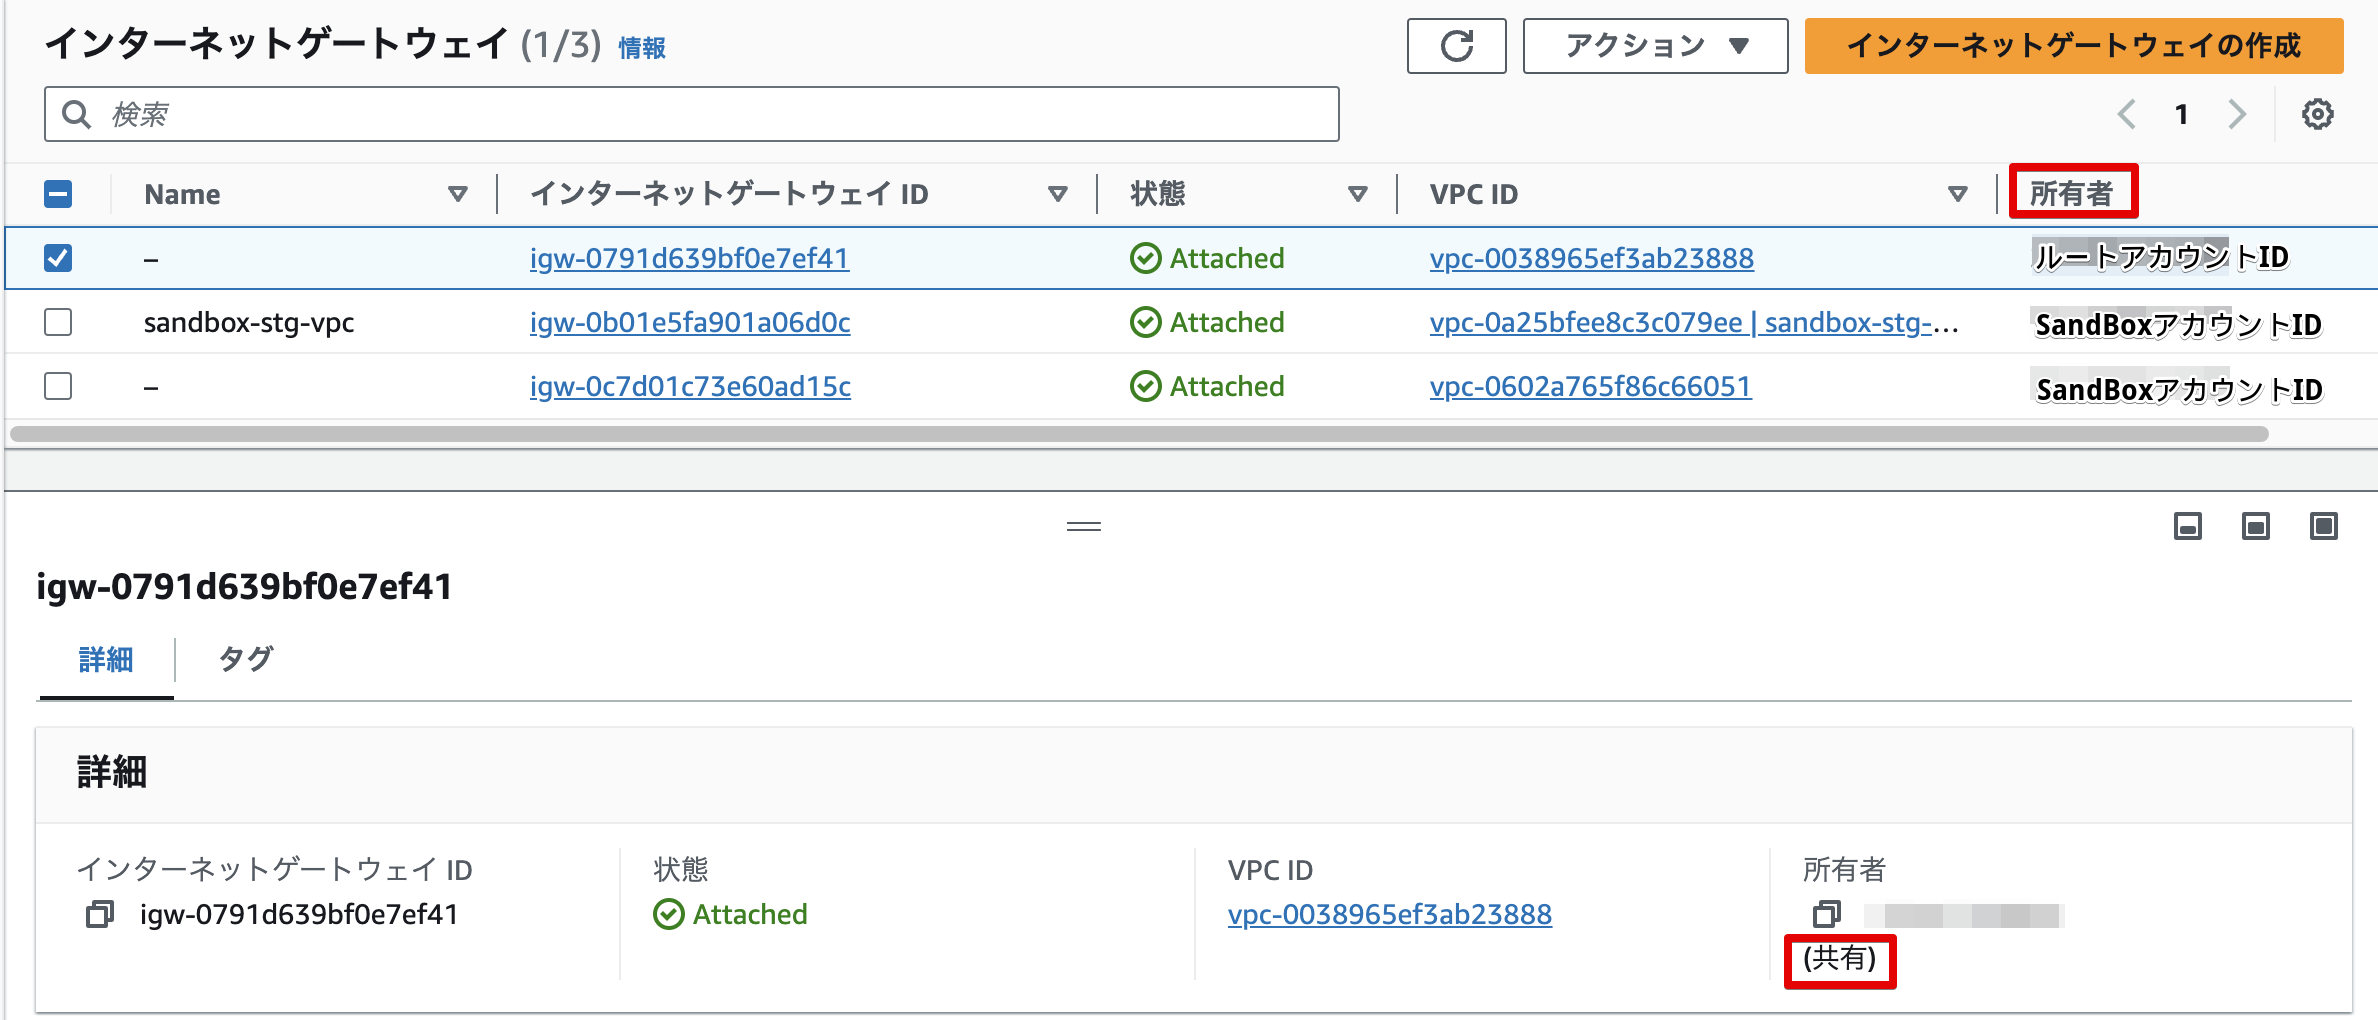Sort by Name column using its arrow
The width and height of the screenshot is (2378, 1020).
[x=458, y=193]
